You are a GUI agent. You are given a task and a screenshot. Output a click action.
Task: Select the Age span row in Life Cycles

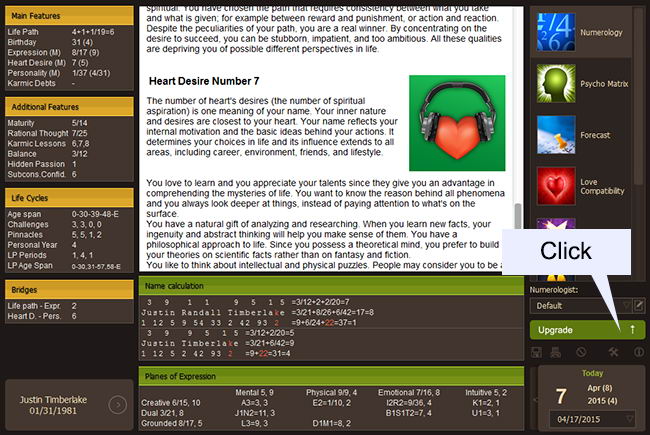69,214
